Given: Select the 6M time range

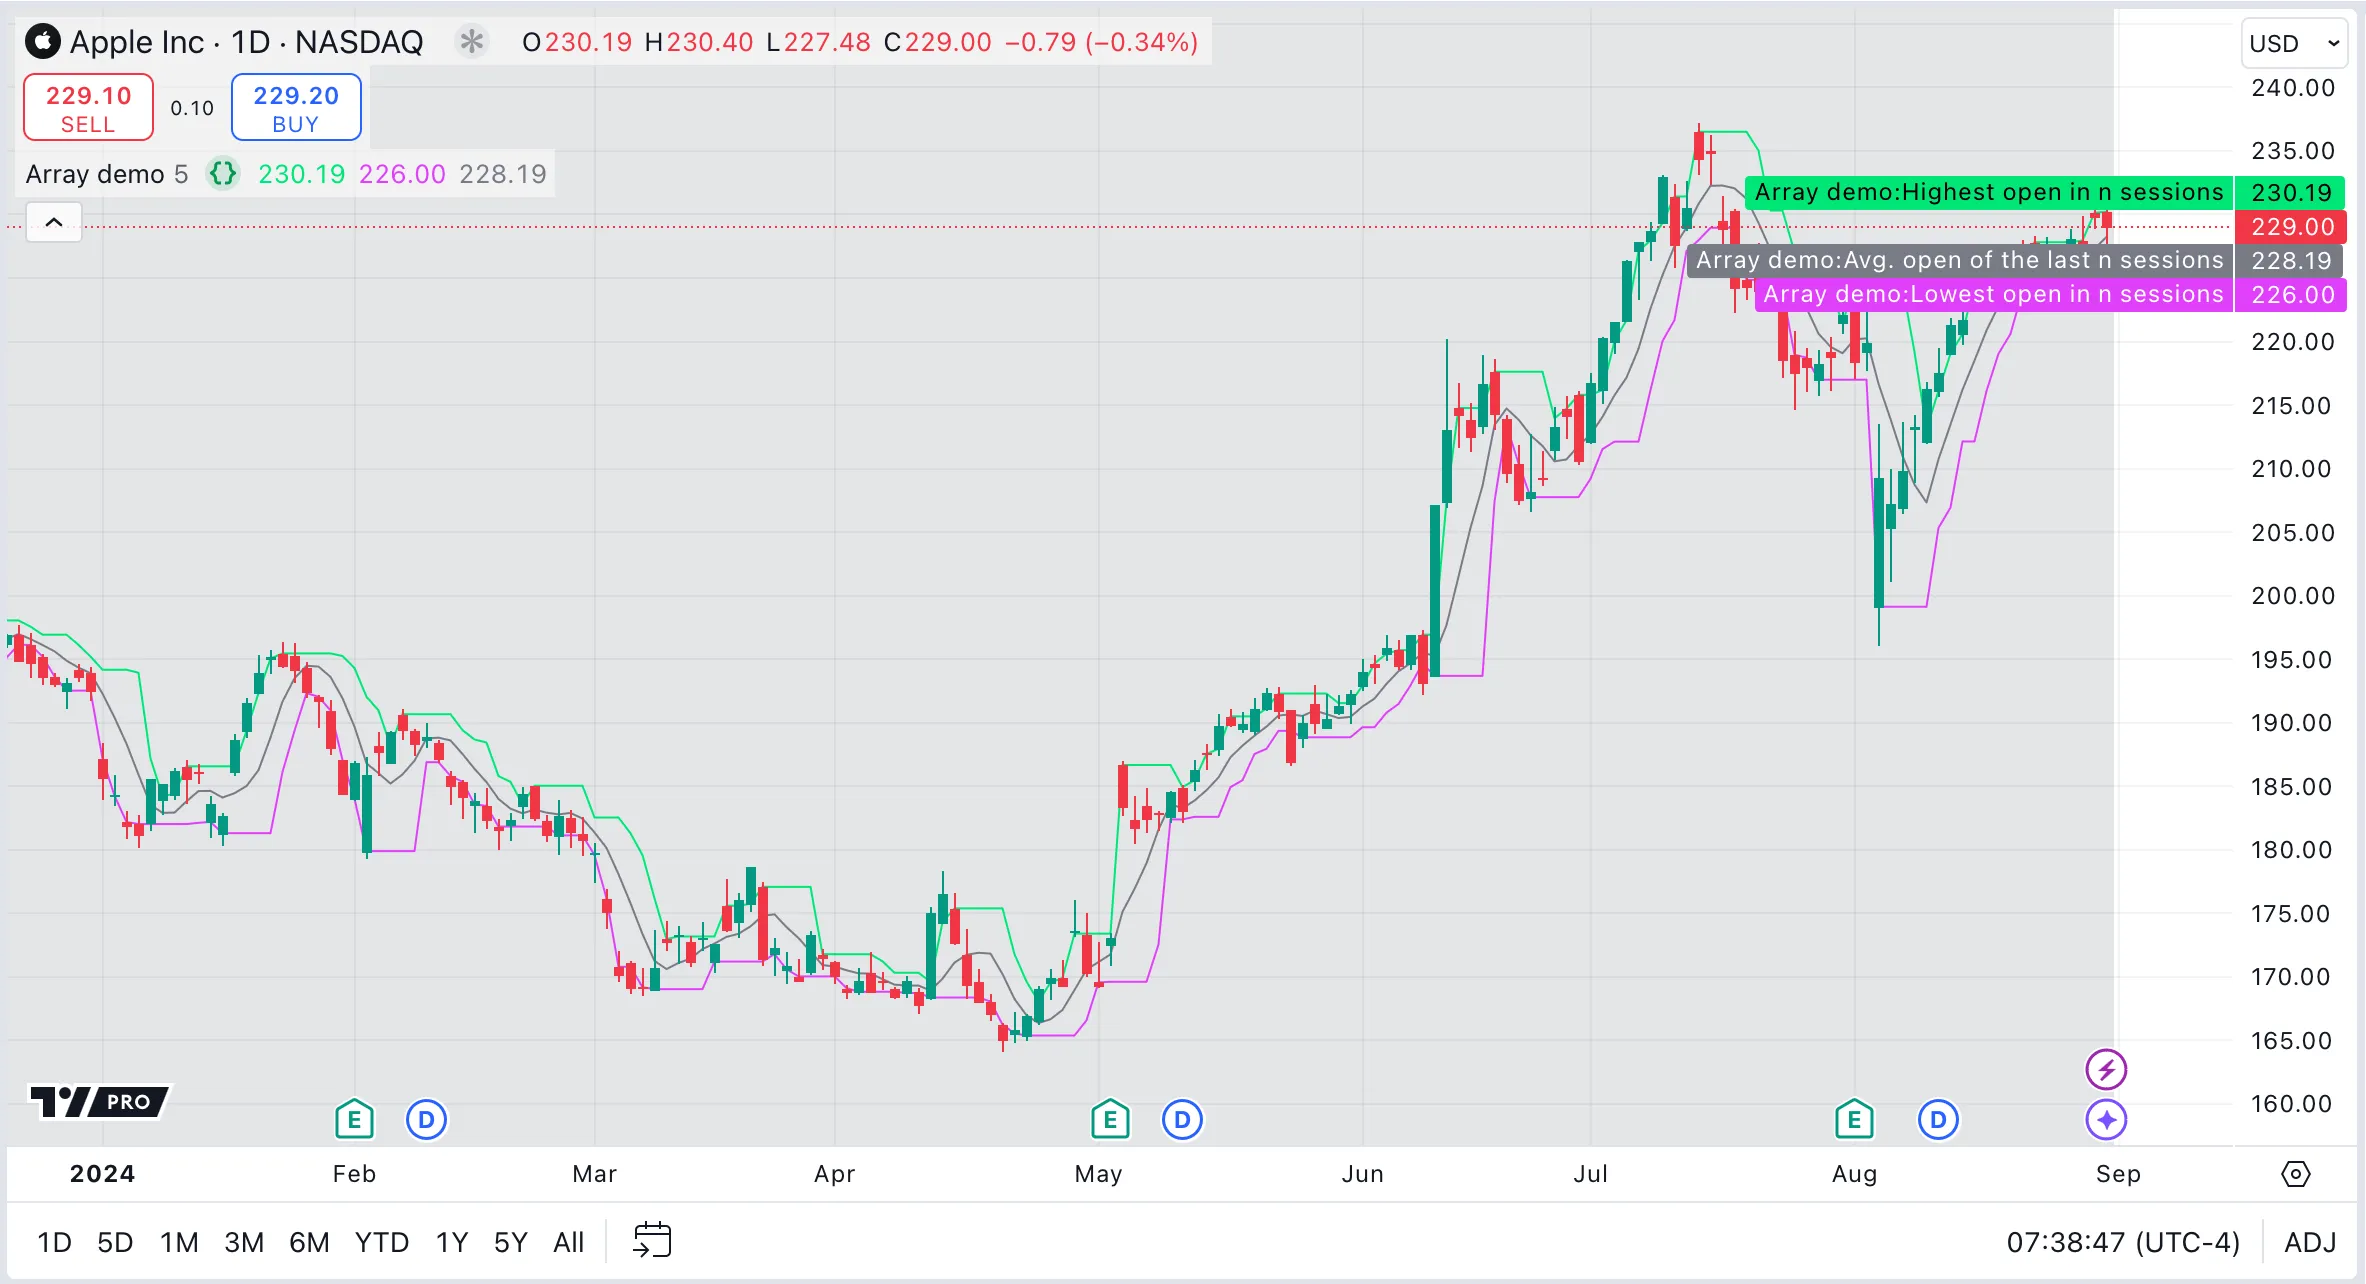Looking at the screenshot, I should click(x=309, y=1242).
